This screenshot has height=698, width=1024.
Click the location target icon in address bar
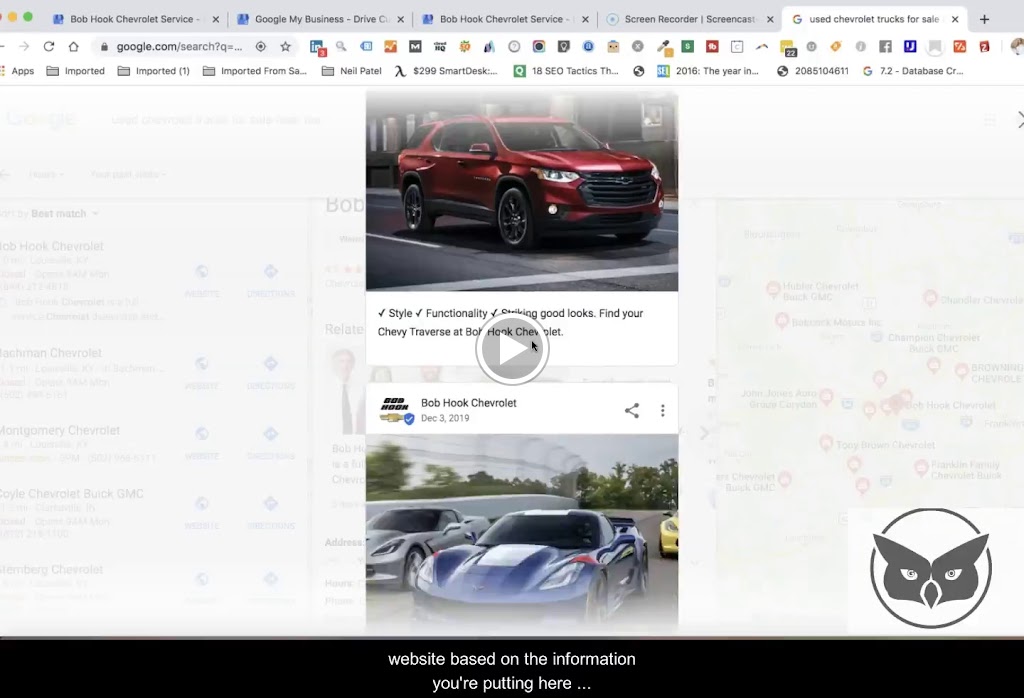point(261,46)
